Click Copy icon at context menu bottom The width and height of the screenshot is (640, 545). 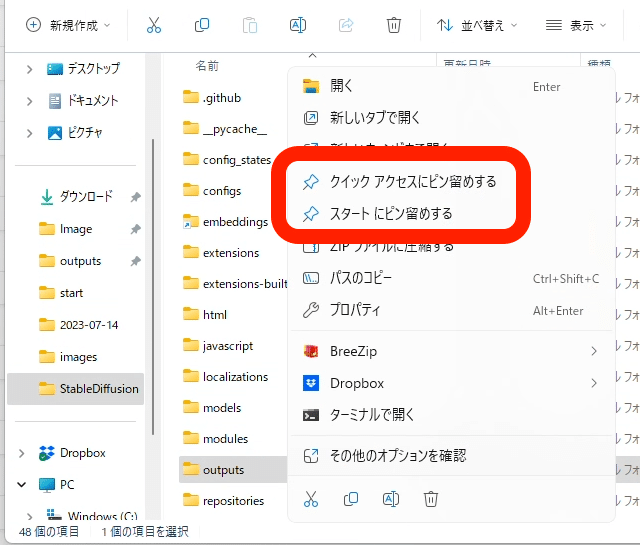click(351, 499)
